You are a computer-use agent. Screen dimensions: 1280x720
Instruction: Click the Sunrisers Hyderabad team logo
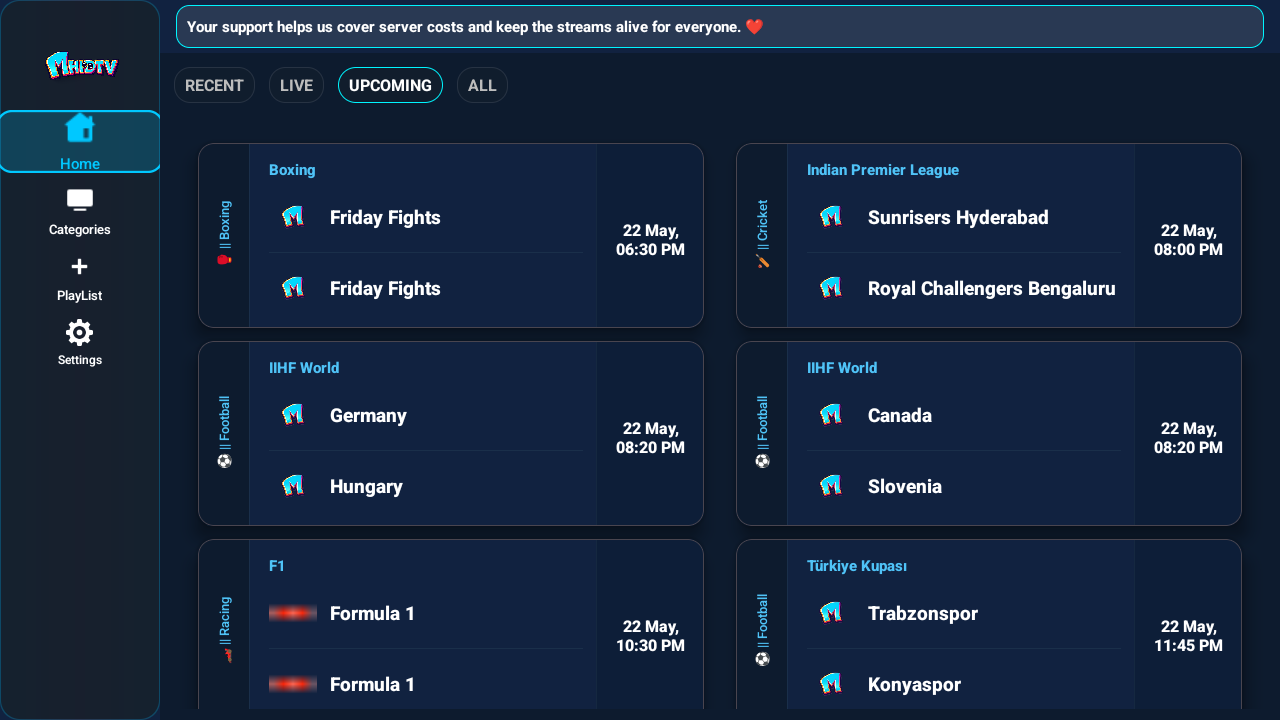(x=831, y=217)
